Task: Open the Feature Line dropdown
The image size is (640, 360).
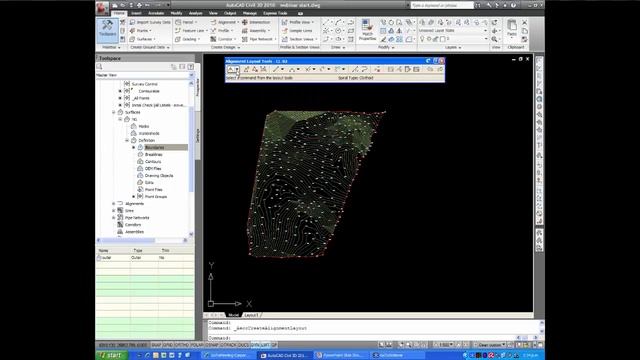Action: pyautogui.click(x=191, y=31)
